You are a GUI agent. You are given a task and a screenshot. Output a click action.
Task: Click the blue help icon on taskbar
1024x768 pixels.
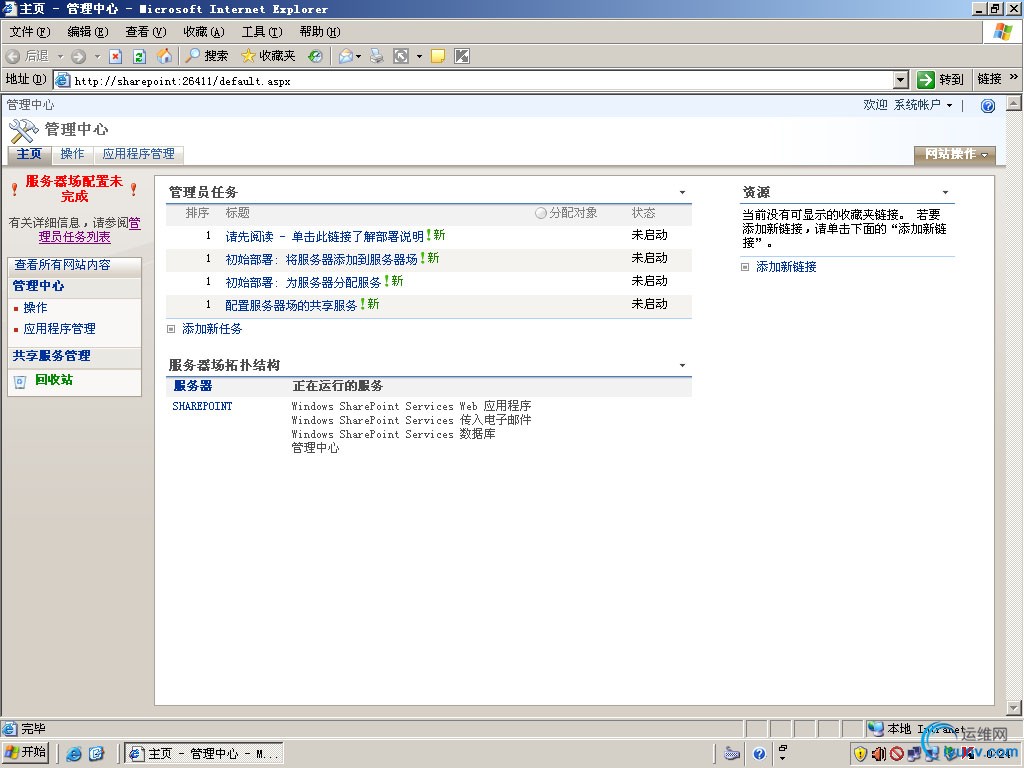[759, 754]
